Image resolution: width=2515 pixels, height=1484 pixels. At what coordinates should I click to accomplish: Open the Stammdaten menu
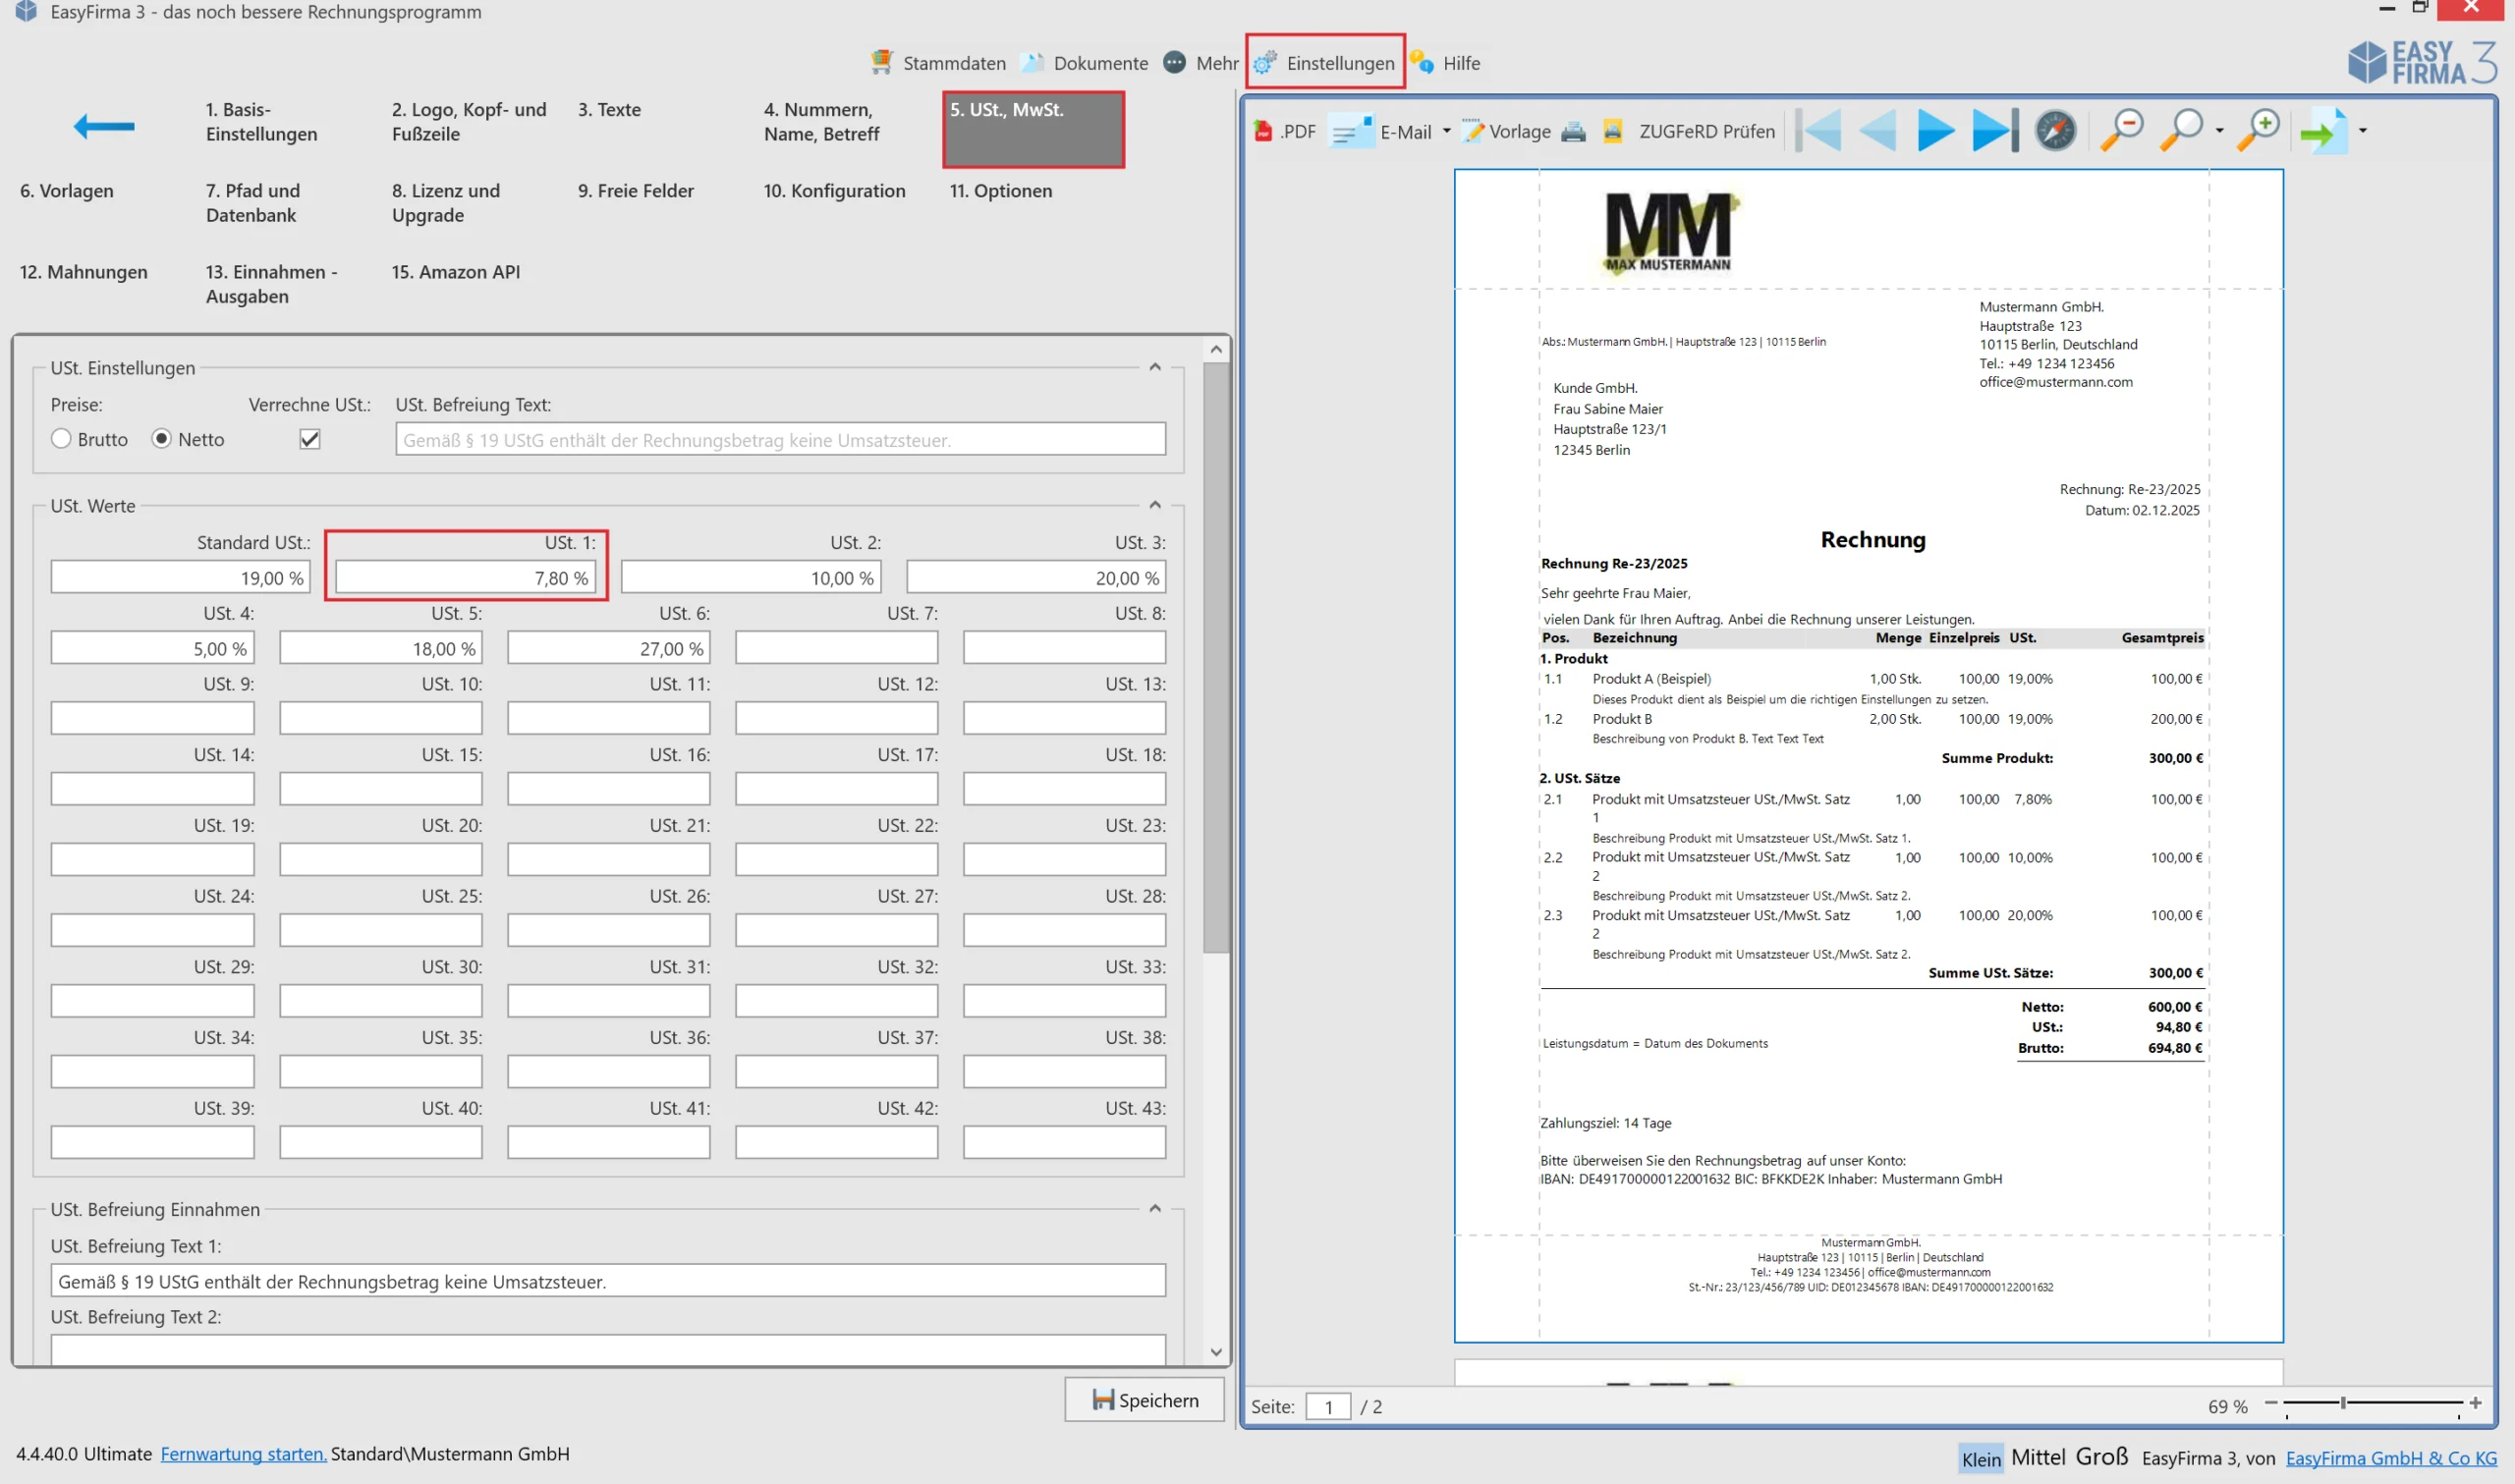click(938, 63)
